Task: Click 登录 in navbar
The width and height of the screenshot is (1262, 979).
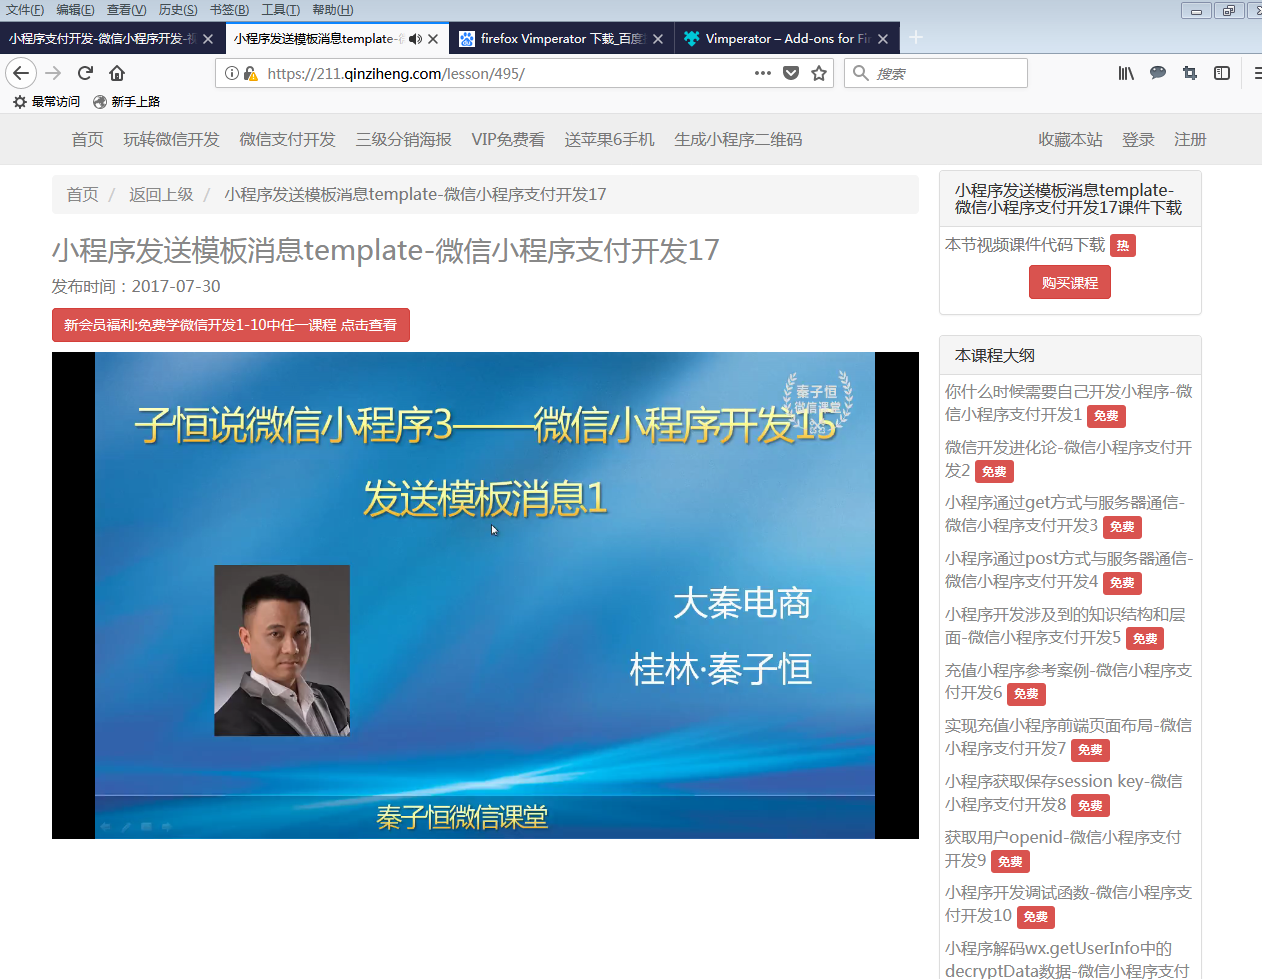Action: [1138, 139]
